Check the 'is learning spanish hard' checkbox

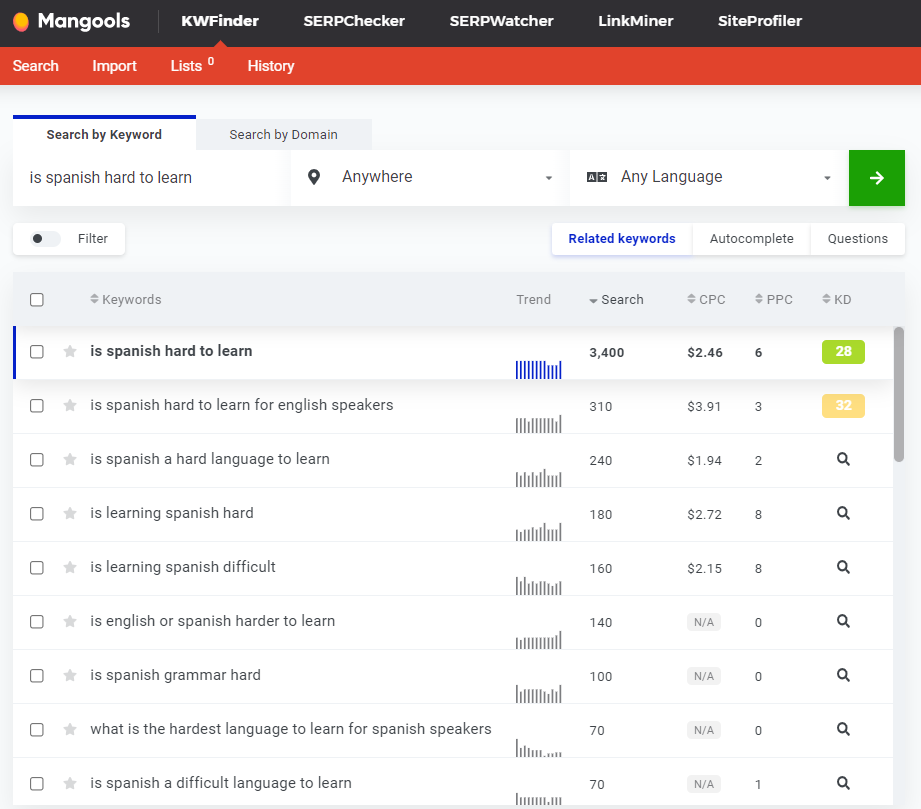tap(36, 513)
